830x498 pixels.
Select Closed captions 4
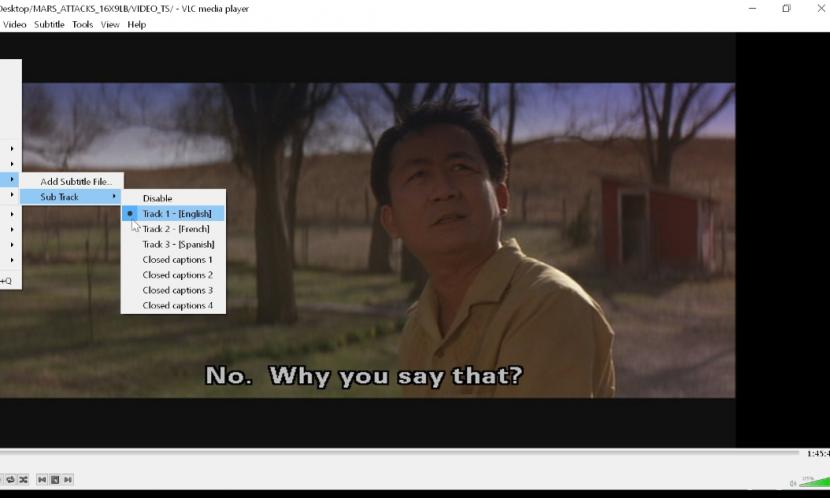click(x=174, y=305)
